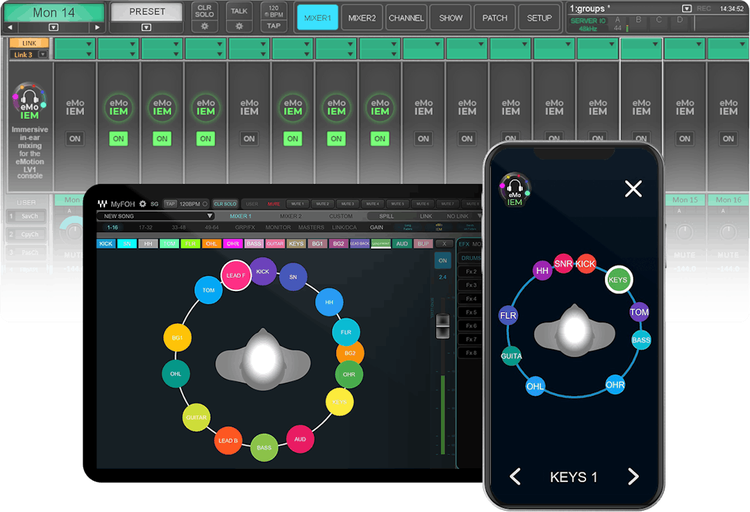Open the 1:groups scene dropdown
Viewport: 750px width, 512px height.
pyautogui.click(x=685, y=8)
